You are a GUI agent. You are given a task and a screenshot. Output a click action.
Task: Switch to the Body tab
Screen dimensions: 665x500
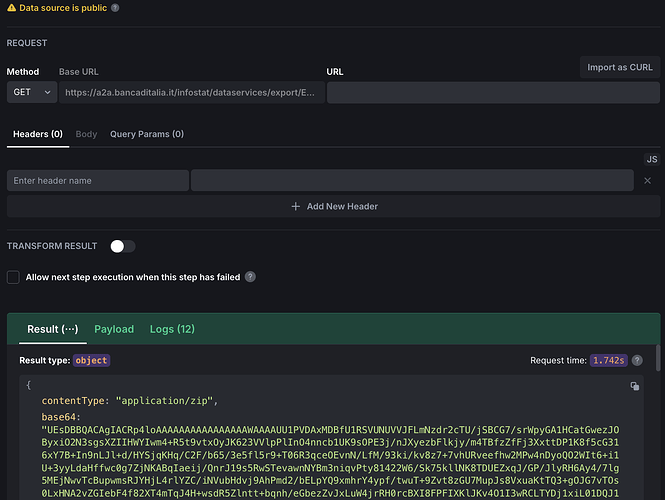click(86, 134)
